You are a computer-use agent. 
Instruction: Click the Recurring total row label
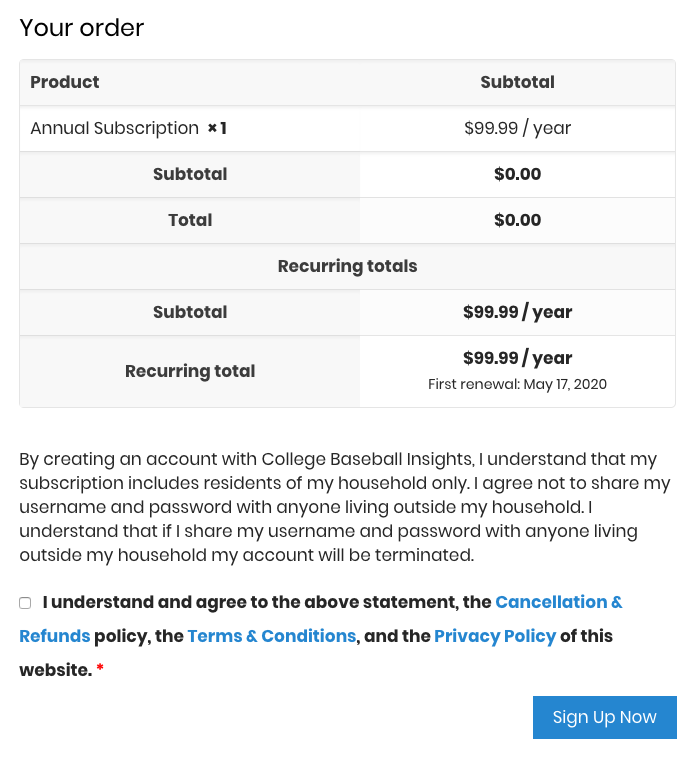pos(190,371)
